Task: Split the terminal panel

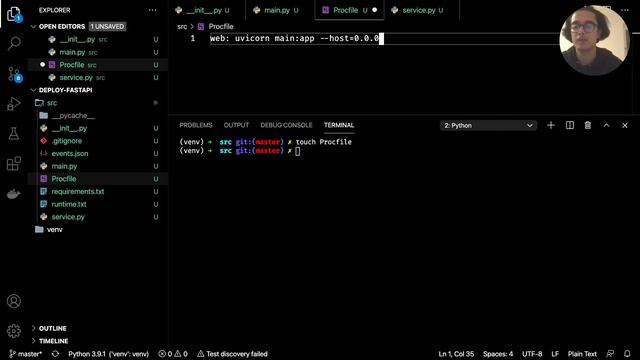Action: pyautogui.click(x=570, y=125)
